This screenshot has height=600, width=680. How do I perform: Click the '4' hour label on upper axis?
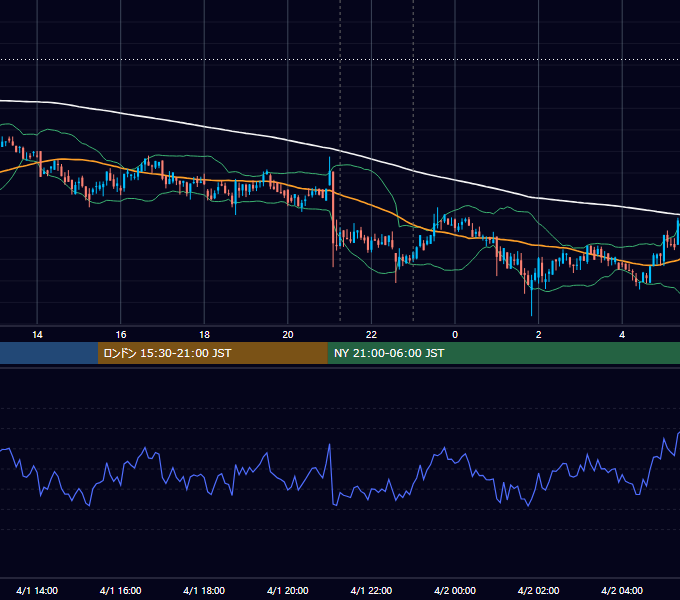click(622, 335)
